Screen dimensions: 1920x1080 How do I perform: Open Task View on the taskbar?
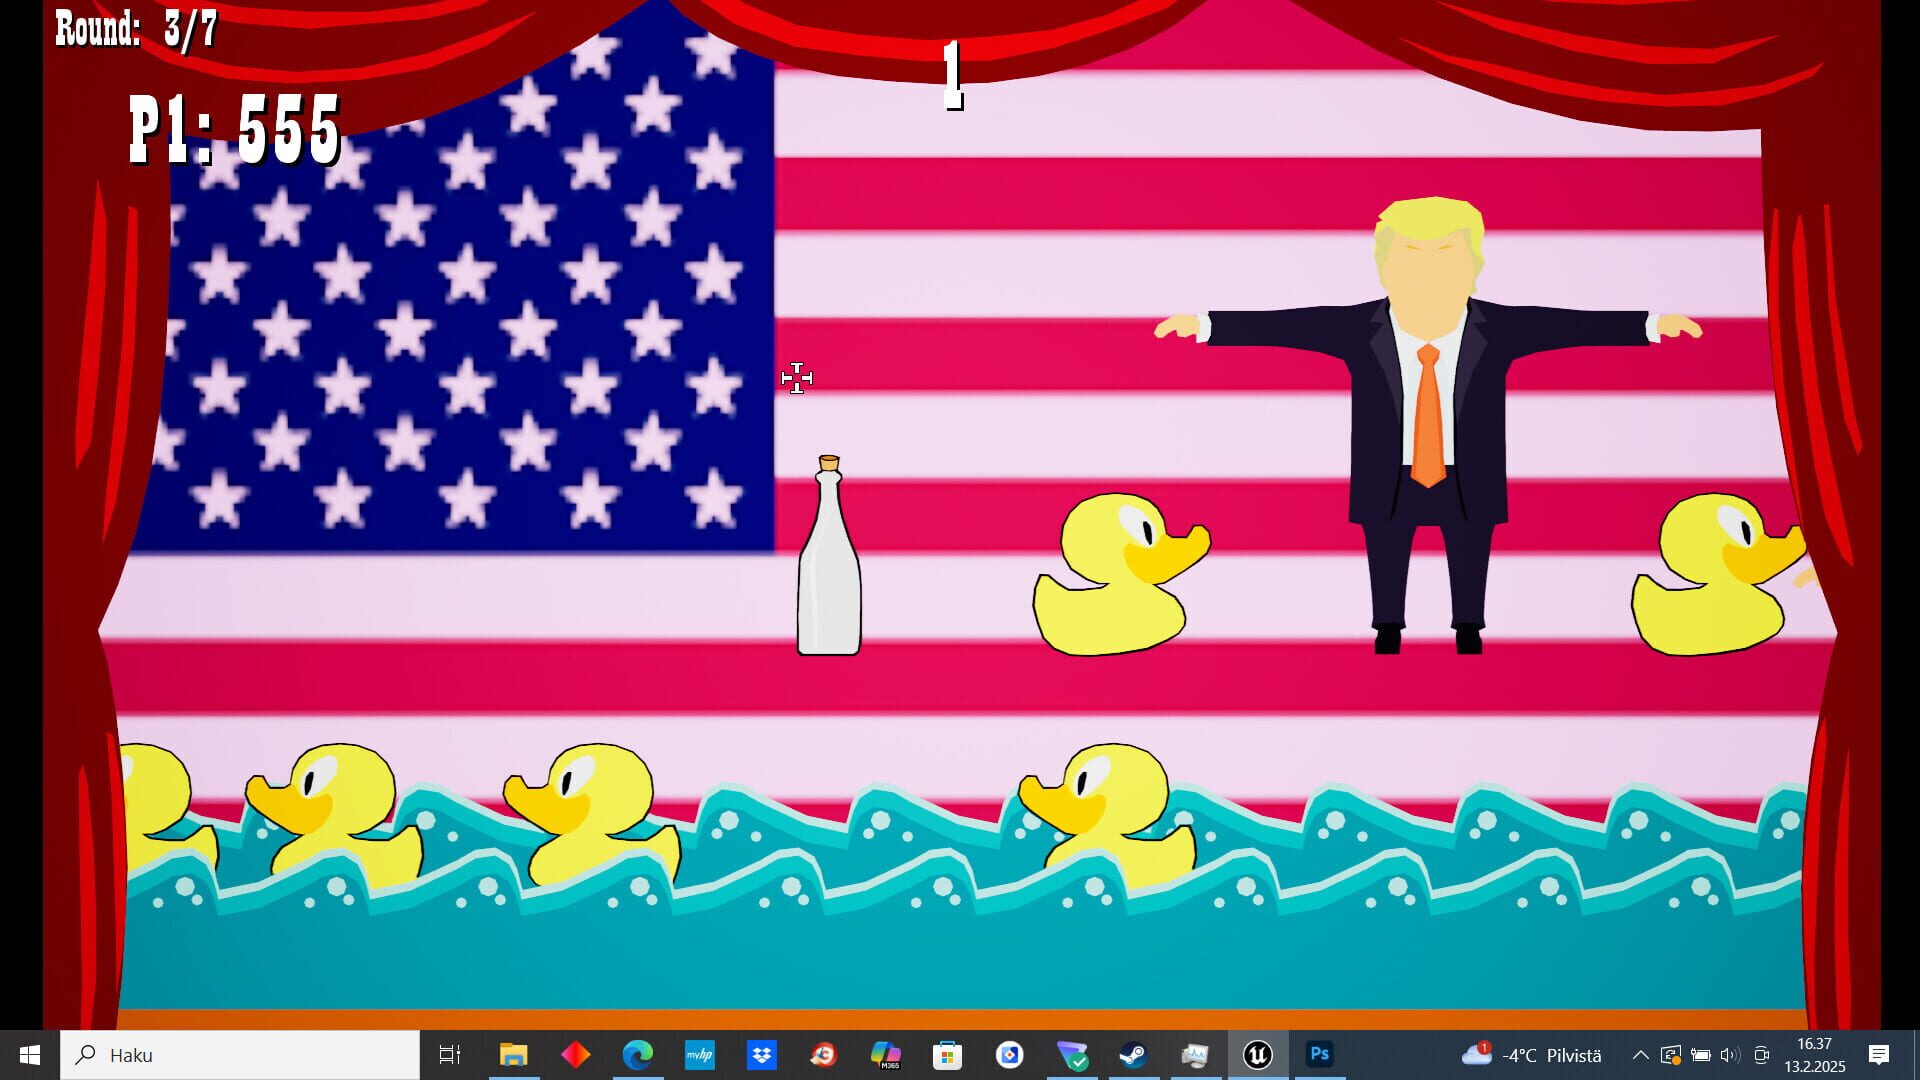click(x=450, y=1055)
